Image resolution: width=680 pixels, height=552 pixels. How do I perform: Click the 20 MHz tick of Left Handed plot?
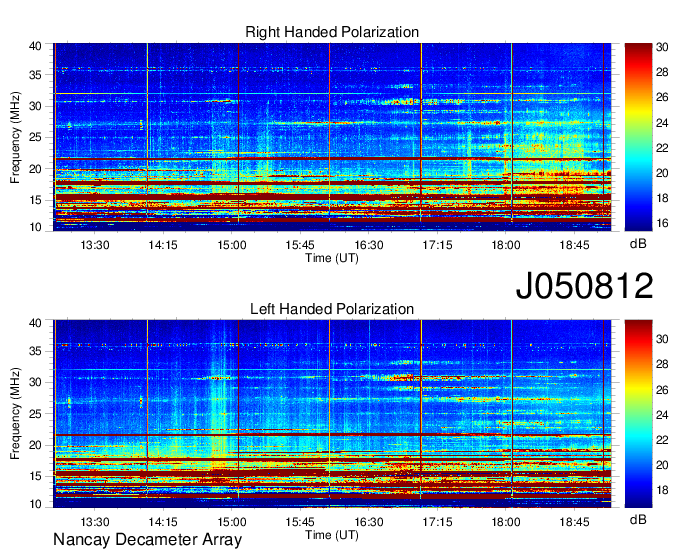pos(35,445)
